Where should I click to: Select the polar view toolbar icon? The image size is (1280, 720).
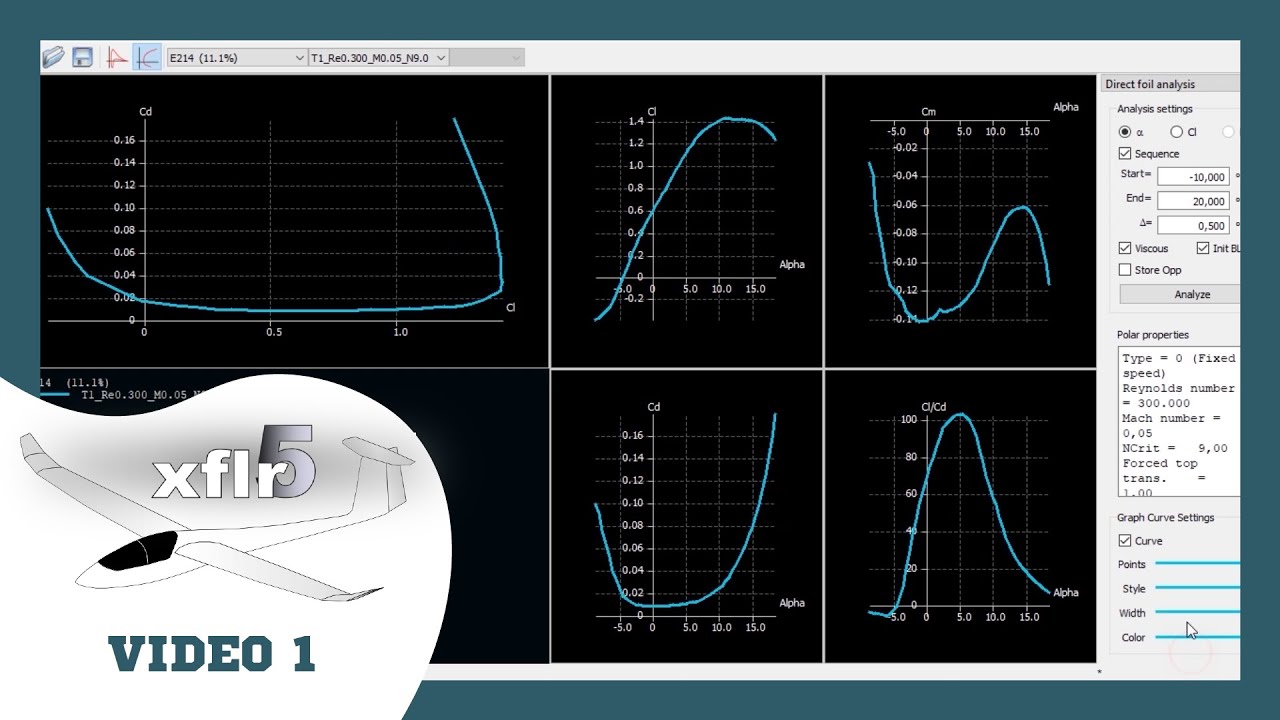coord(147,58)
